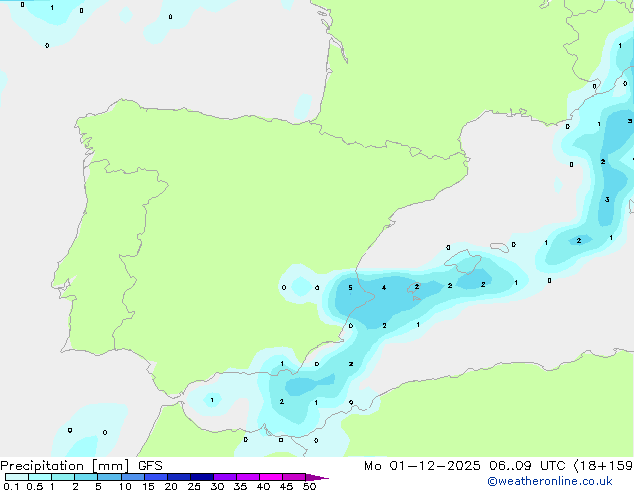Click the legend scale label '25'
Image resolution: width=634 pixels, height=490 pixels.
194,486
